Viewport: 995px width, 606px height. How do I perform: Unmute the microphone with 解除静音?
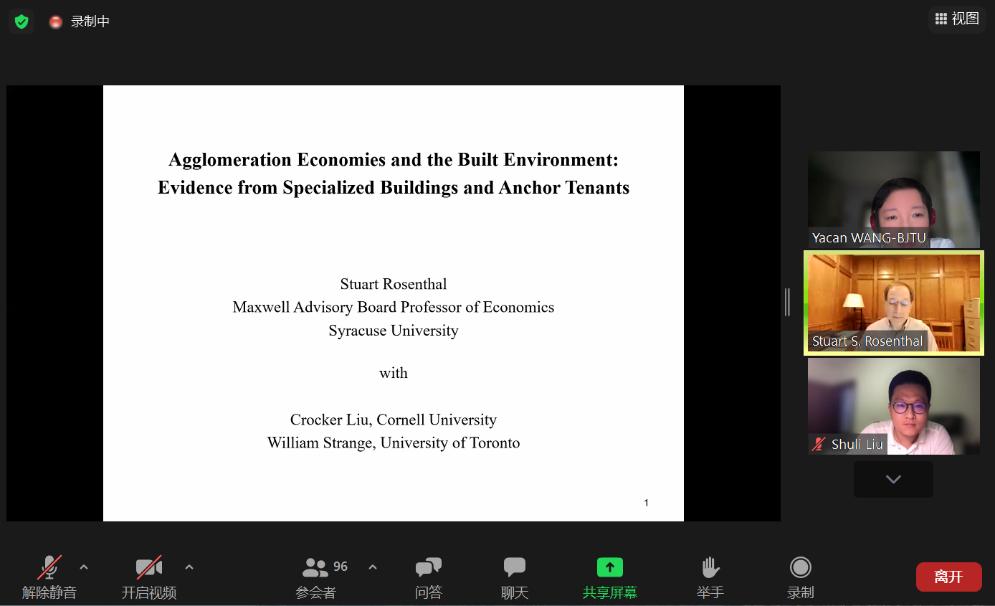pyautogui.click(x=49, y=577)
